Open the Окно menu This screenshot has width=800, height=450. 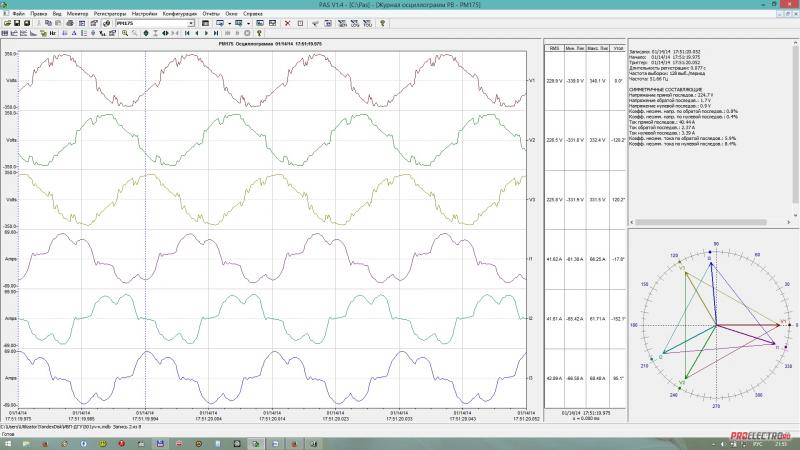(x=232, y=14)
